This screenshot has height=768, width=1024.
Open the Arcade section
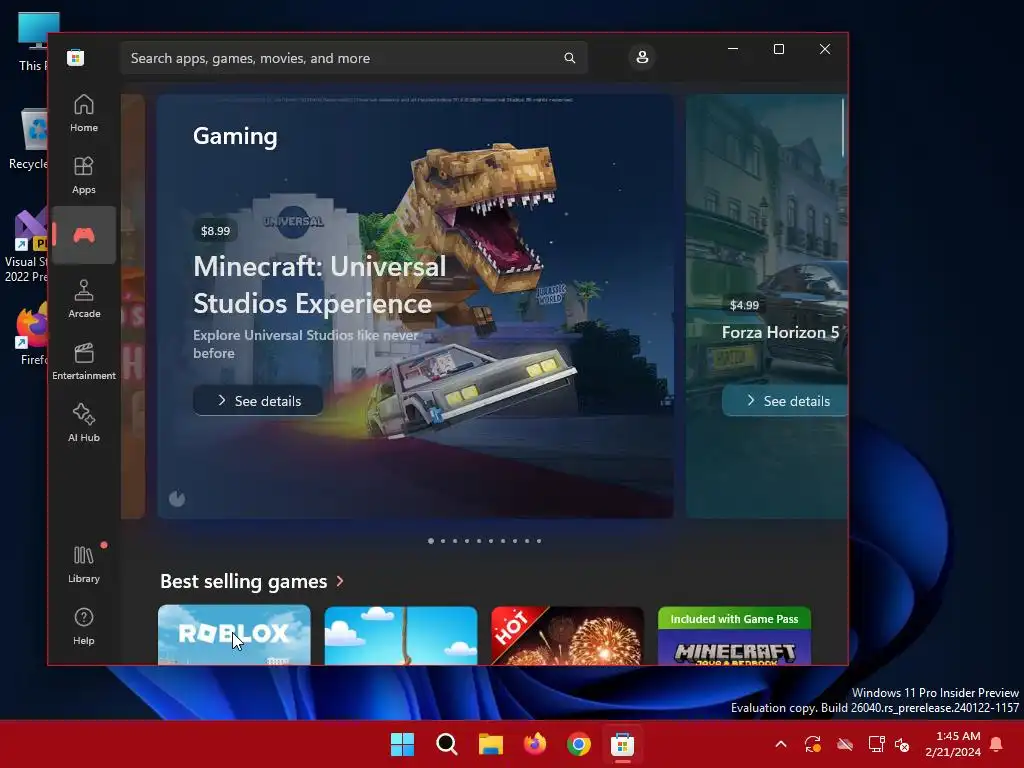(84, 299)
